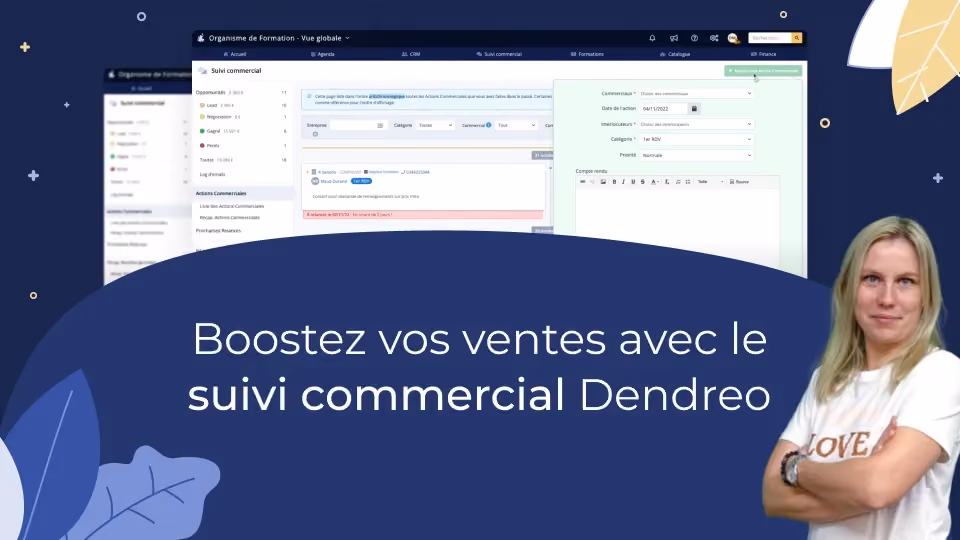Screen dimensions: 960x540
Task: Click the Source button in editor toolbar
Action: click(739, 182)
